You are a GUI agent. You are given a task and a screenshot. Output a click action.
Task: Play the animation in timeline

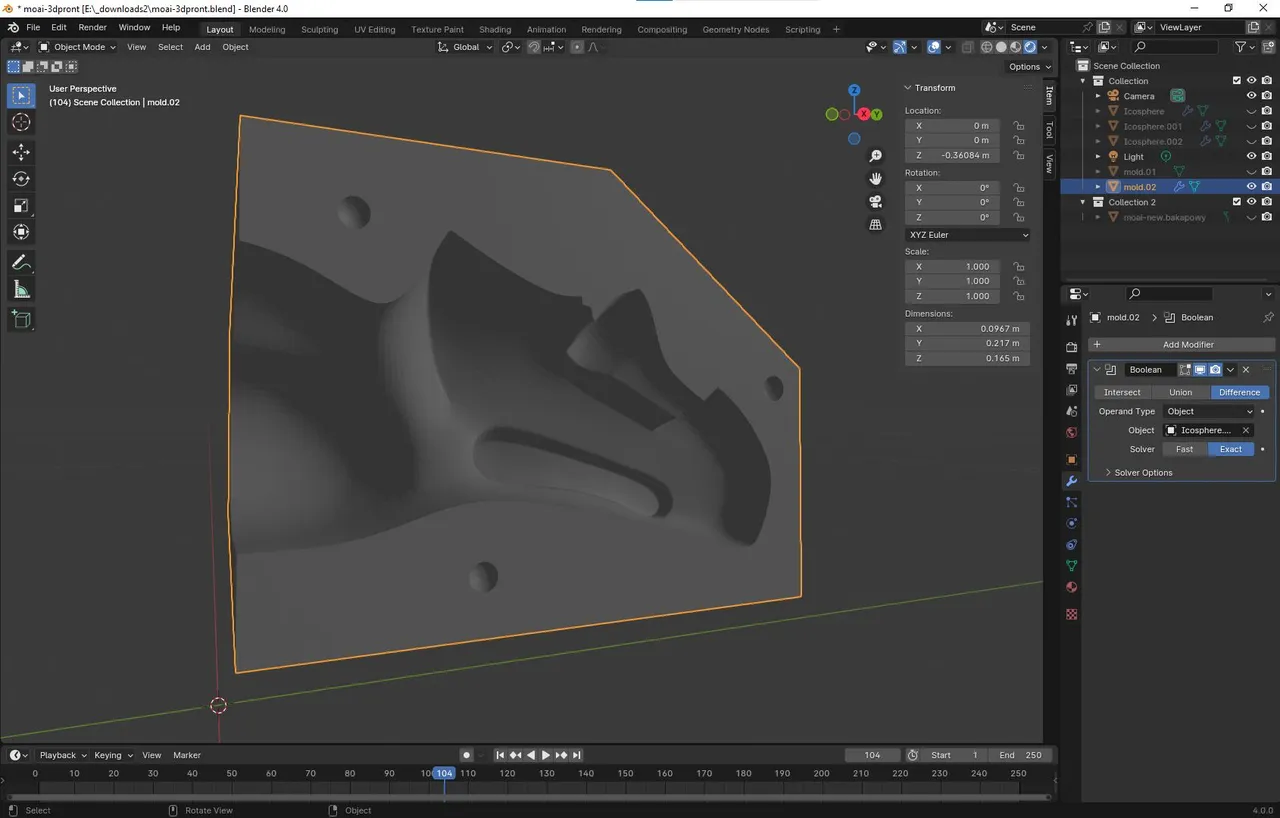click(546, 755)
